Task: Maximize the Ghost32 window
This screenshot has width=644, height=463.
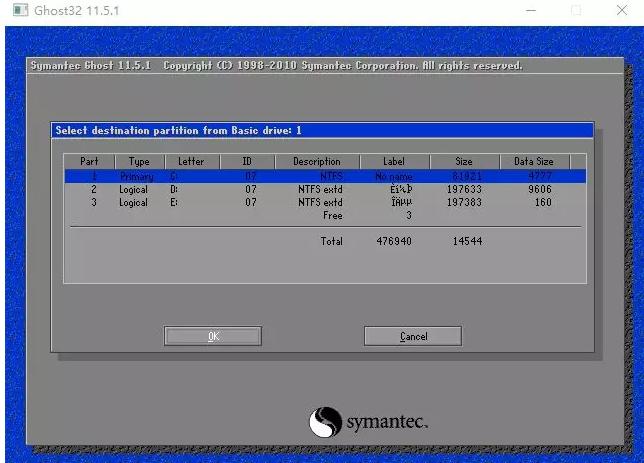Action: tap(575, 11)
